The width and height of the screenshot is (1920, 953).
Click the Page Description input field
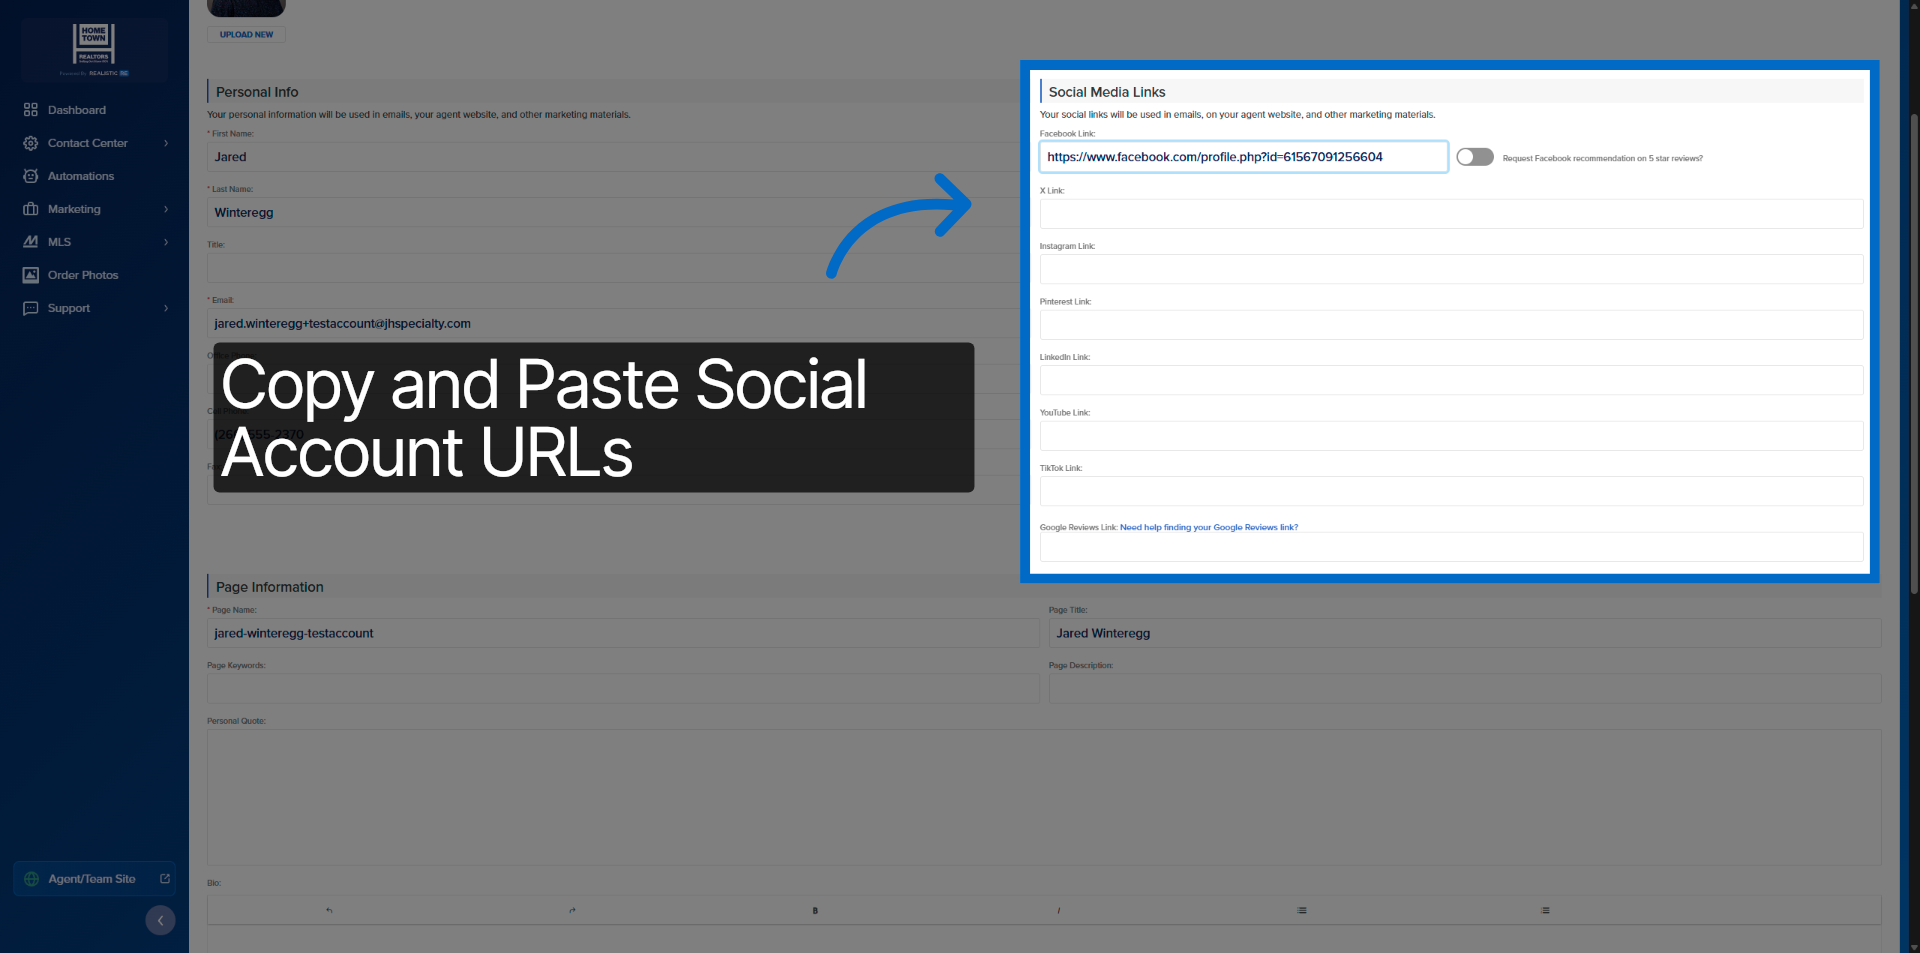coord(1465,688)
